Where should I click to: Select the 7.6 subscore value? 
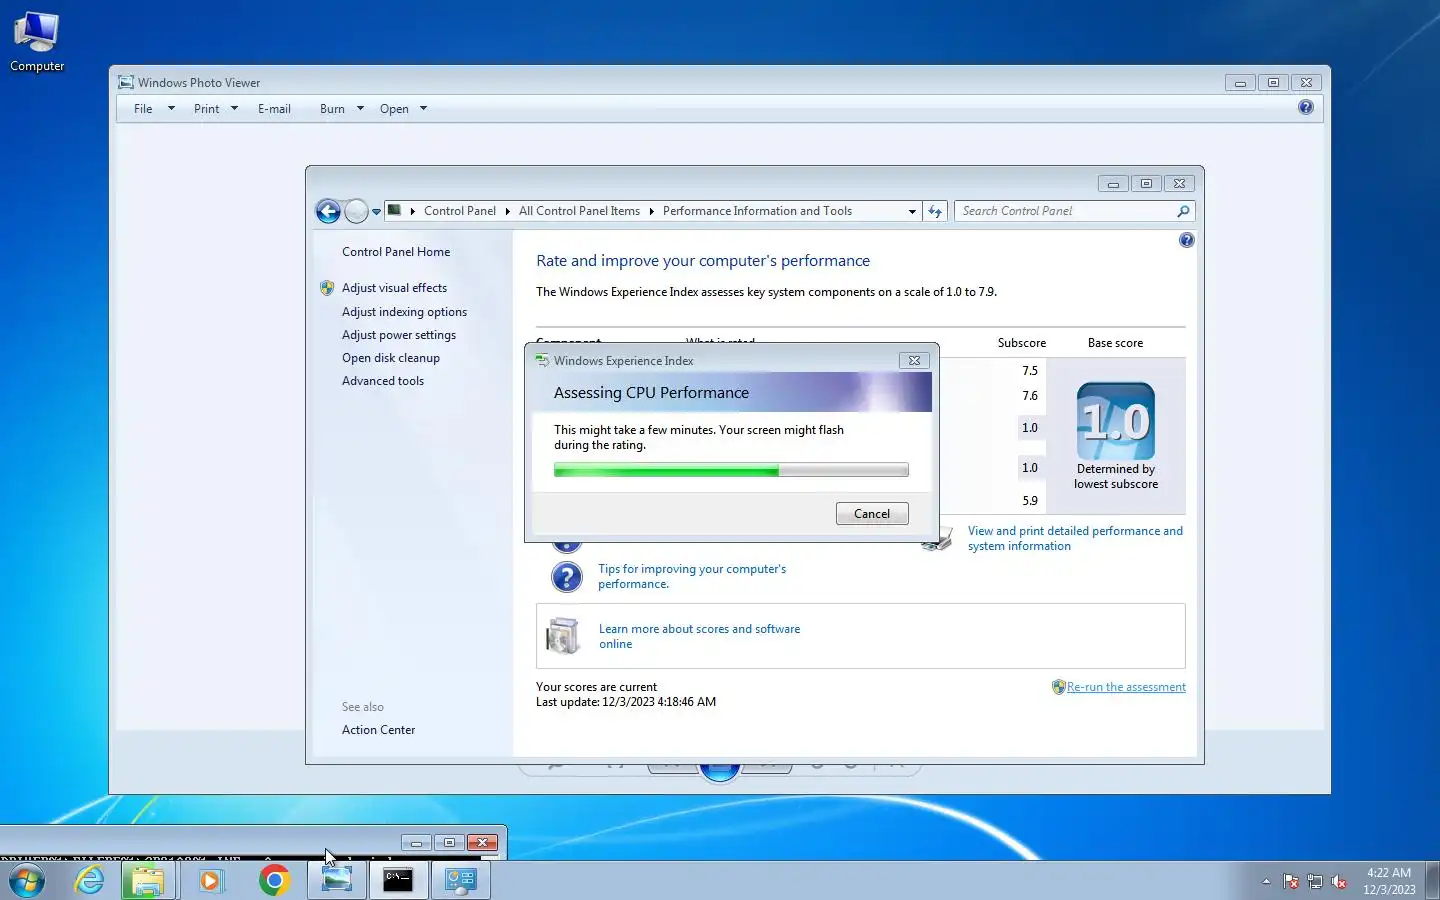[1030, 396]
